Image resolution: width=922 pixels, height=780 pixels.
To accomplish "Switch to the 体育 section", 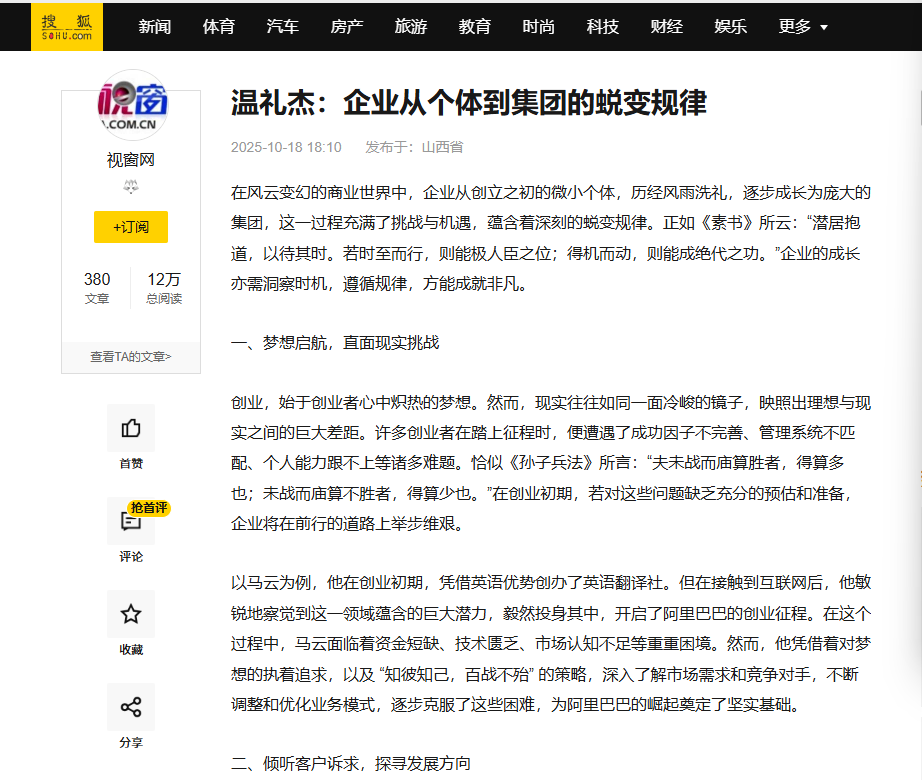I will point(219,27).
